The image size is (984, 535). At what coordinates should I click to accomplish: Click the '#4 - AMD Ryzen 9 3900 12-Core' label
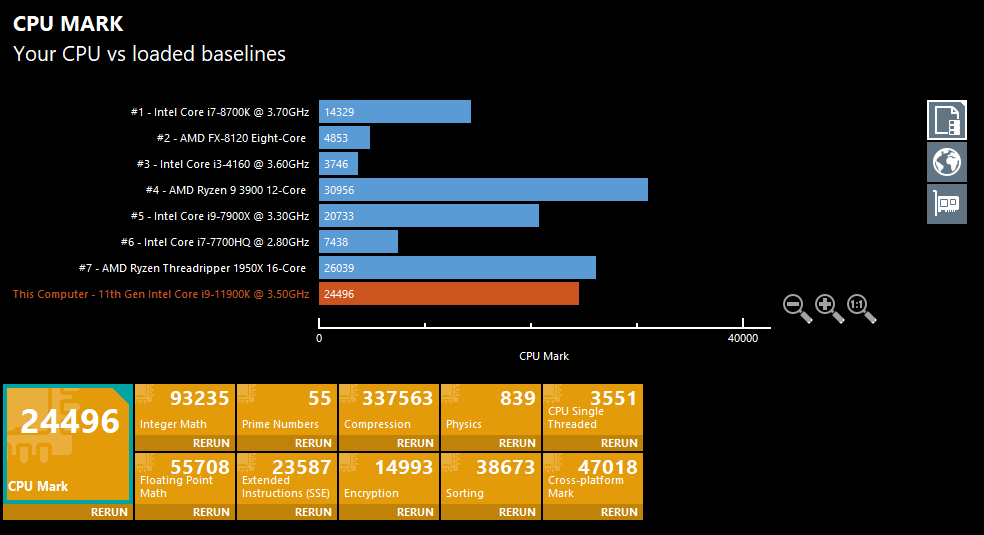[x=226, y=190]
